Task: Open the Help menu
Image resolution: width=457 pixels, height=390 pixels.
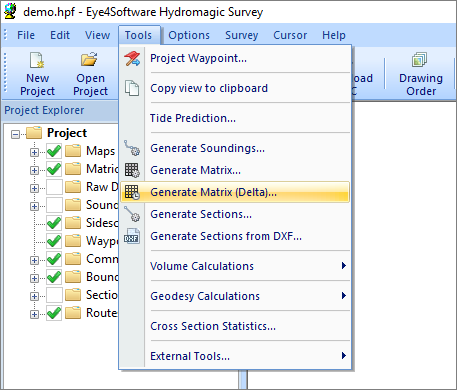Action: [x=334, y=35]
